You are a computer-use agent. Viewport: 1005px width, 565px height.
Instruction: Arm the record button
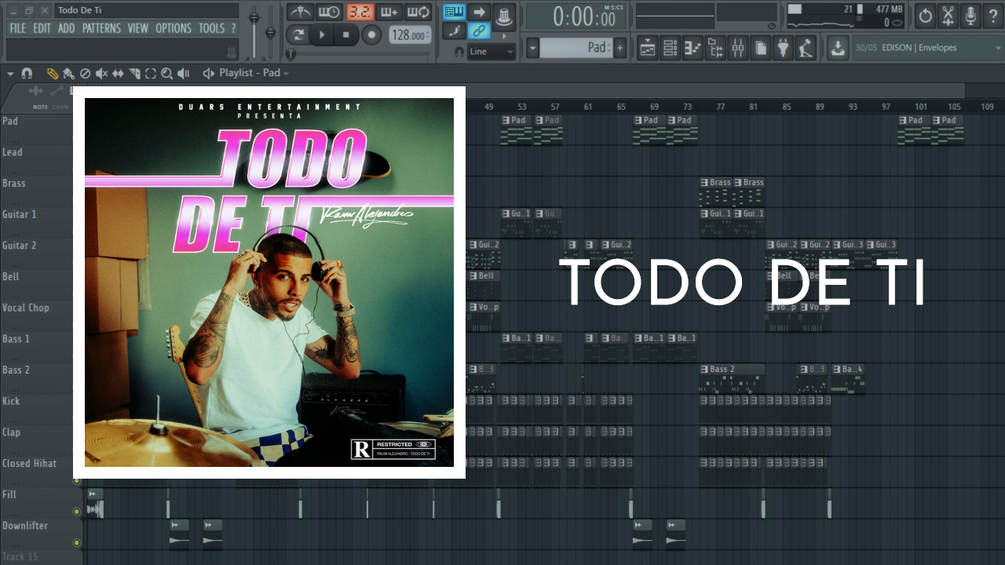pos(370,35)
